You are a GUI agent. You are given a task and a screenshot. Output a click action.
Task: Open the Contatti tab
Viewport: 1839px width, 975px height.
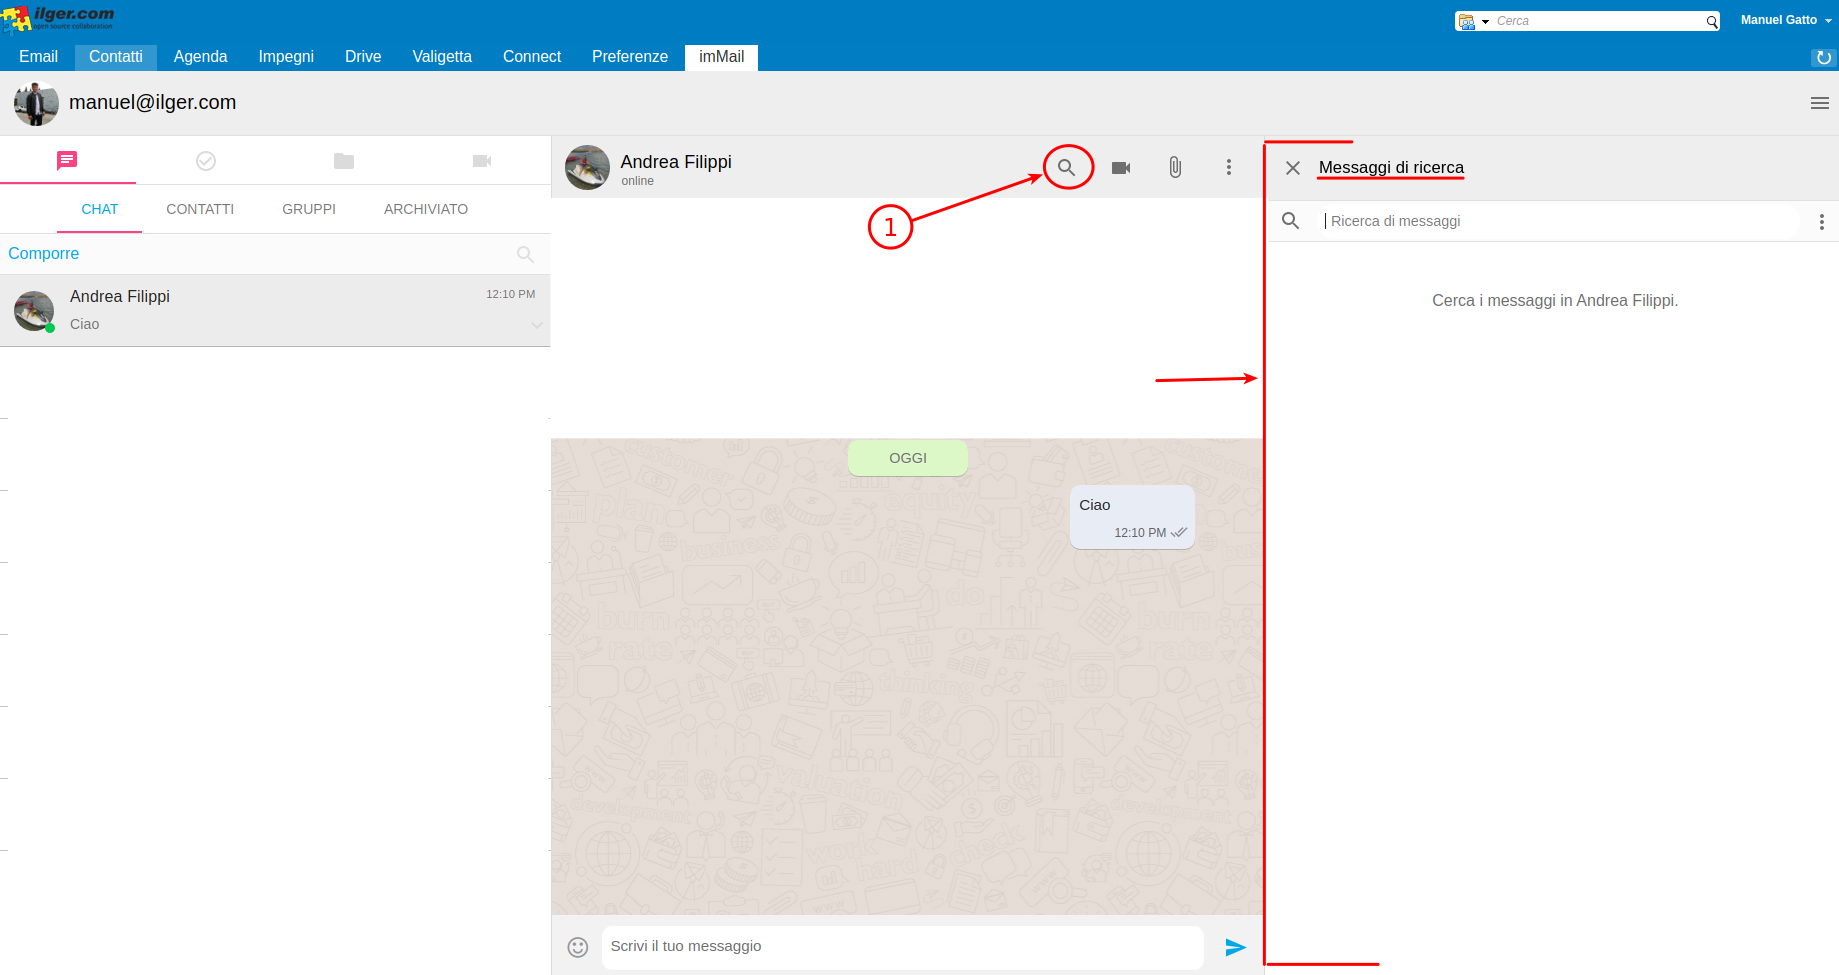[116, 57]
